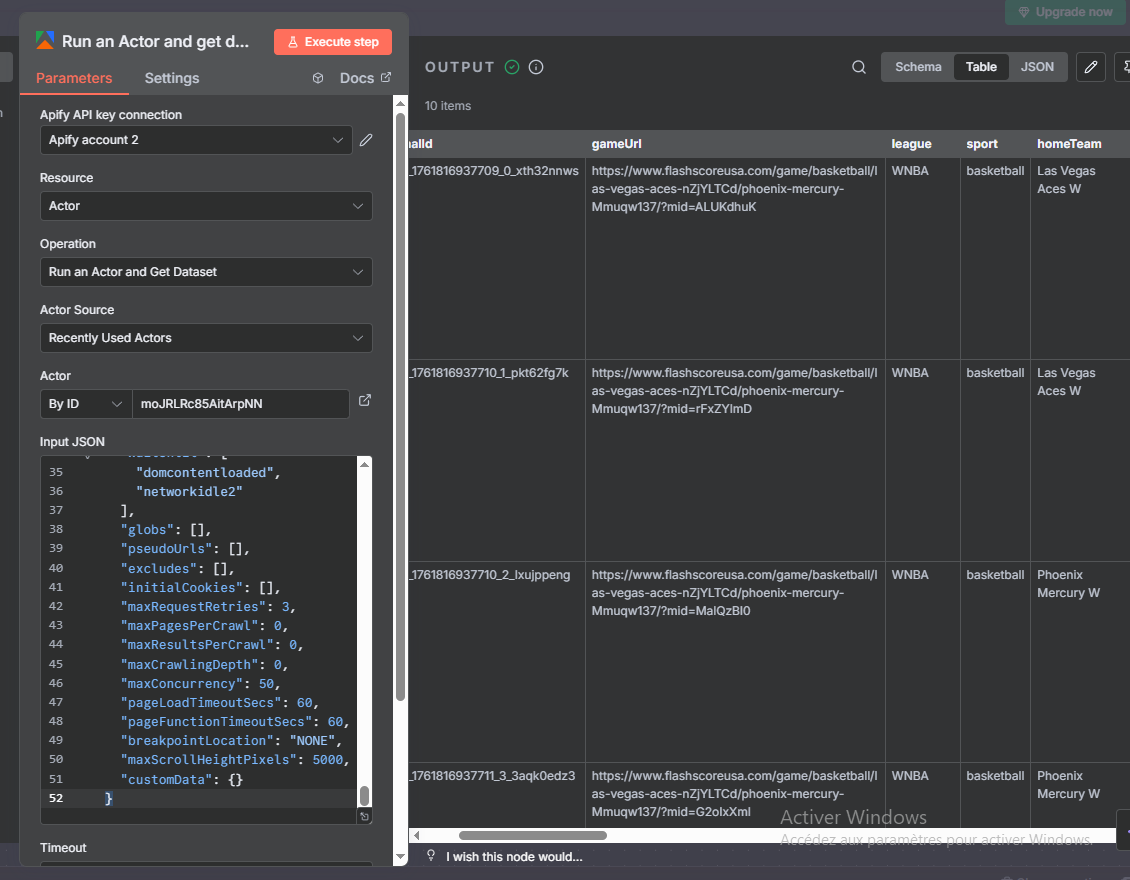
Task: Switch output view to Schema
Action: (917, 67)
